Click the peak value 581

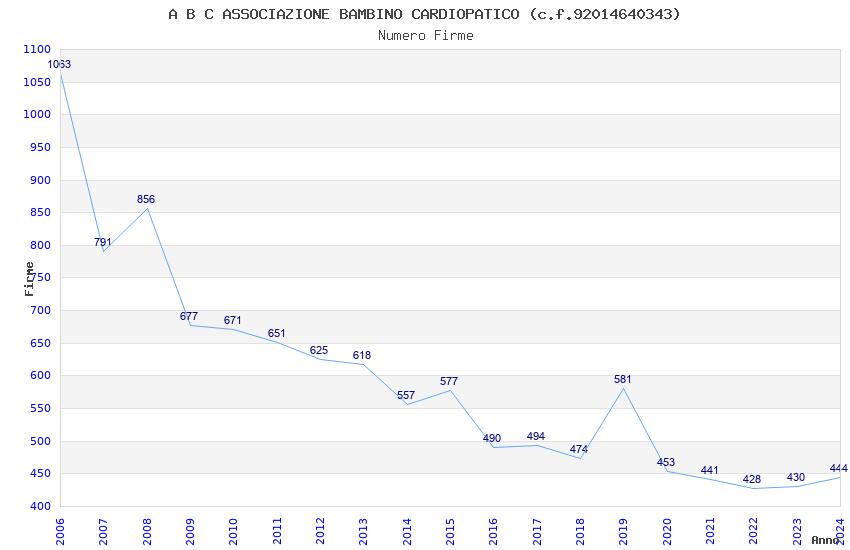(622, 379)
